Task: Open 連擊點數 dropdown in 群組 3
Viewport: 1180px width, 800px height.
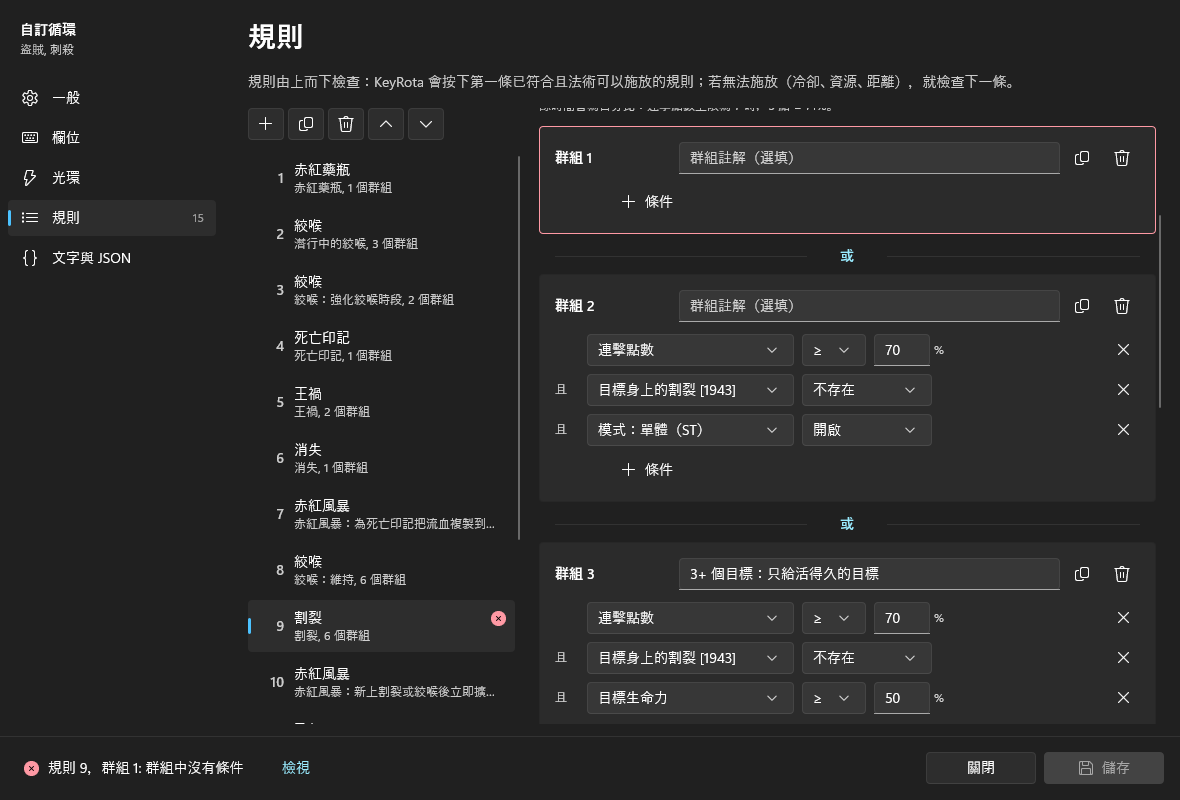Action: pyautogui.click(x=690, y=618)
